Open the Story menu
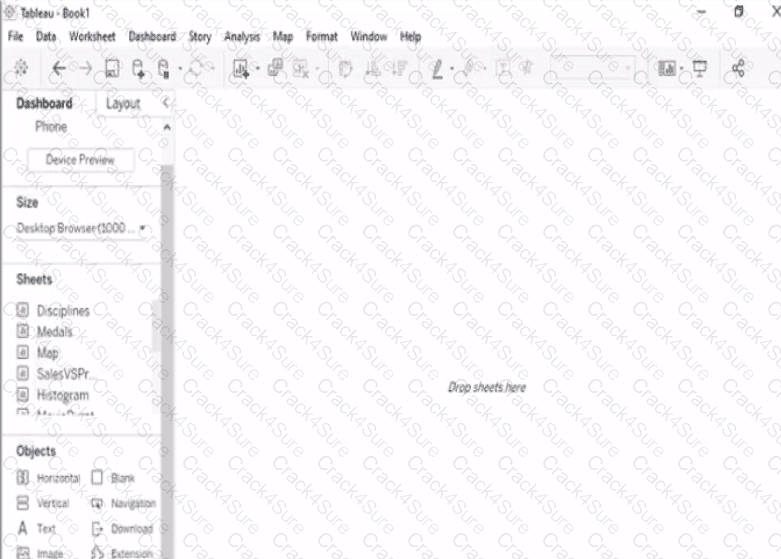Image resolution: width=781 pixels, height=559 pixels. coord(200,37)
